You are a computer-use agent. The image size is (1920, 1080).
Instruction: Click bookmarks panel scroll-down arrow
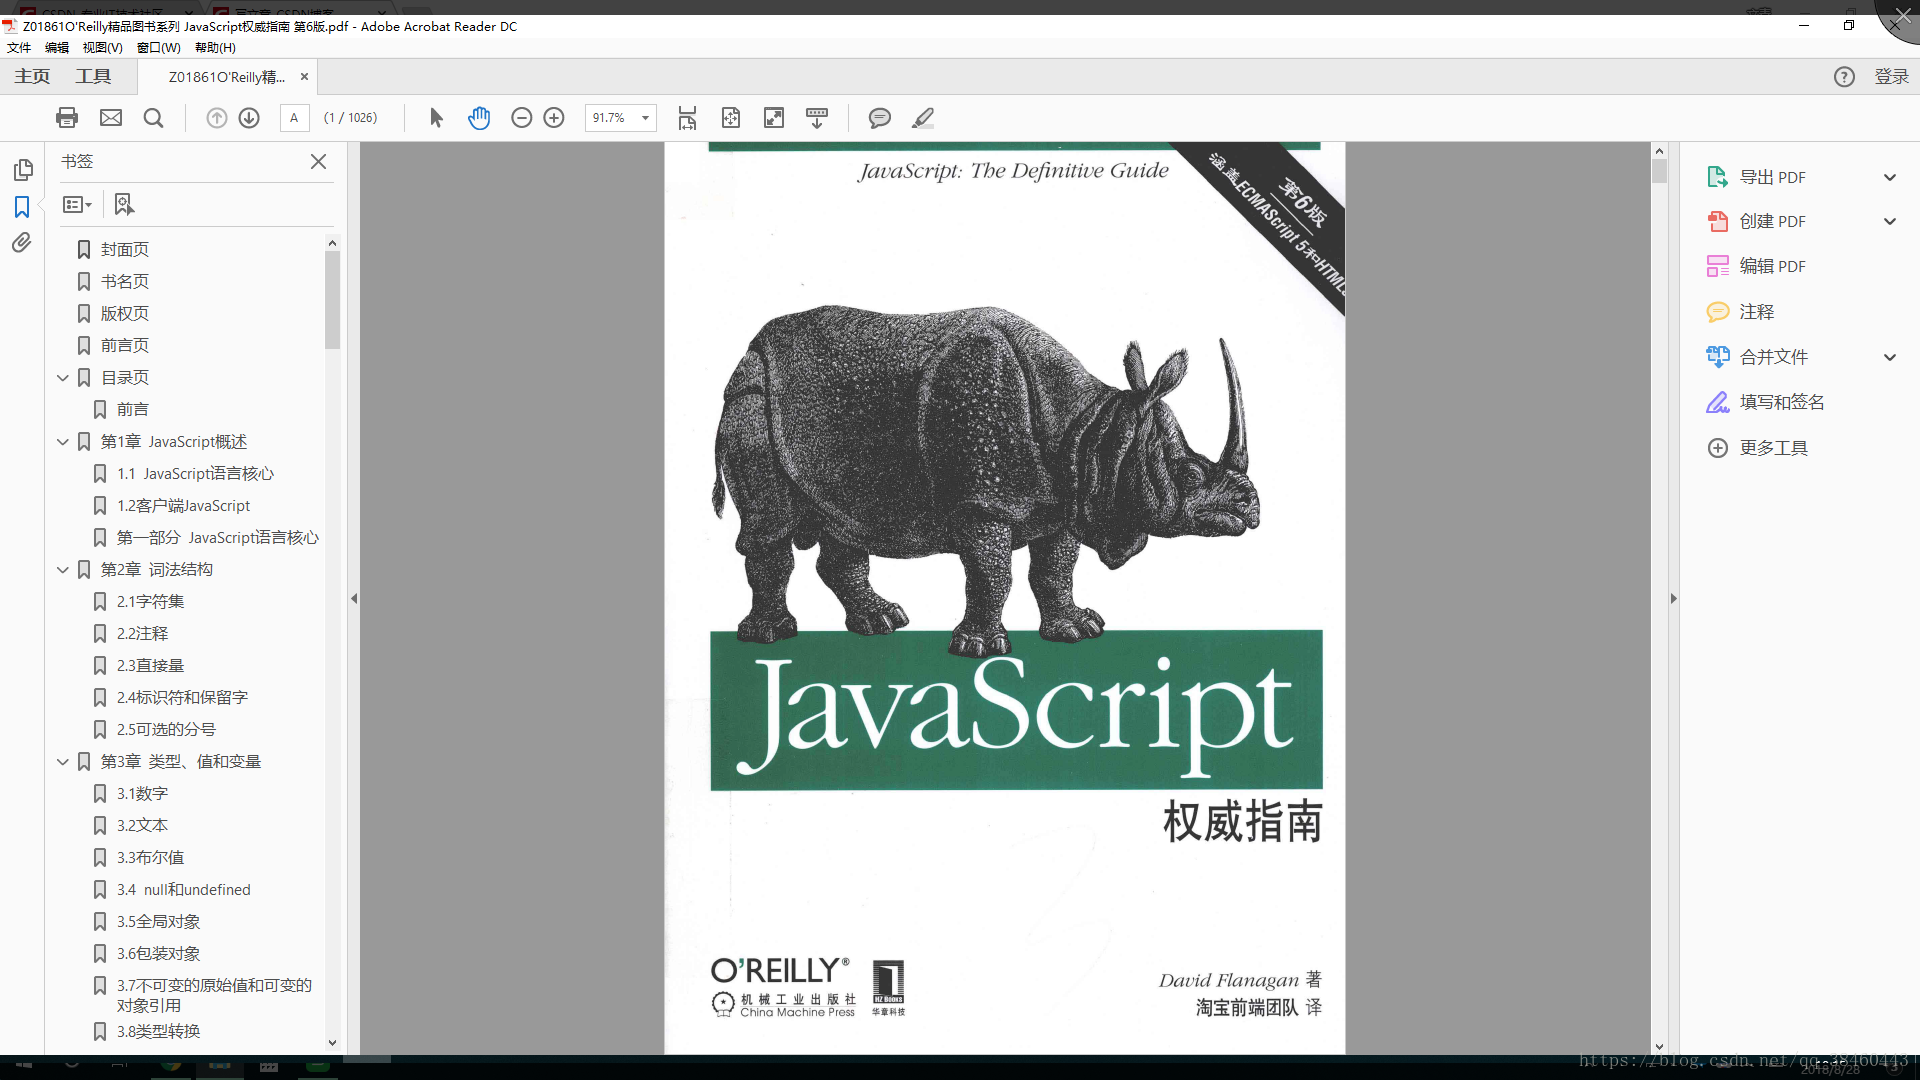333,1042
